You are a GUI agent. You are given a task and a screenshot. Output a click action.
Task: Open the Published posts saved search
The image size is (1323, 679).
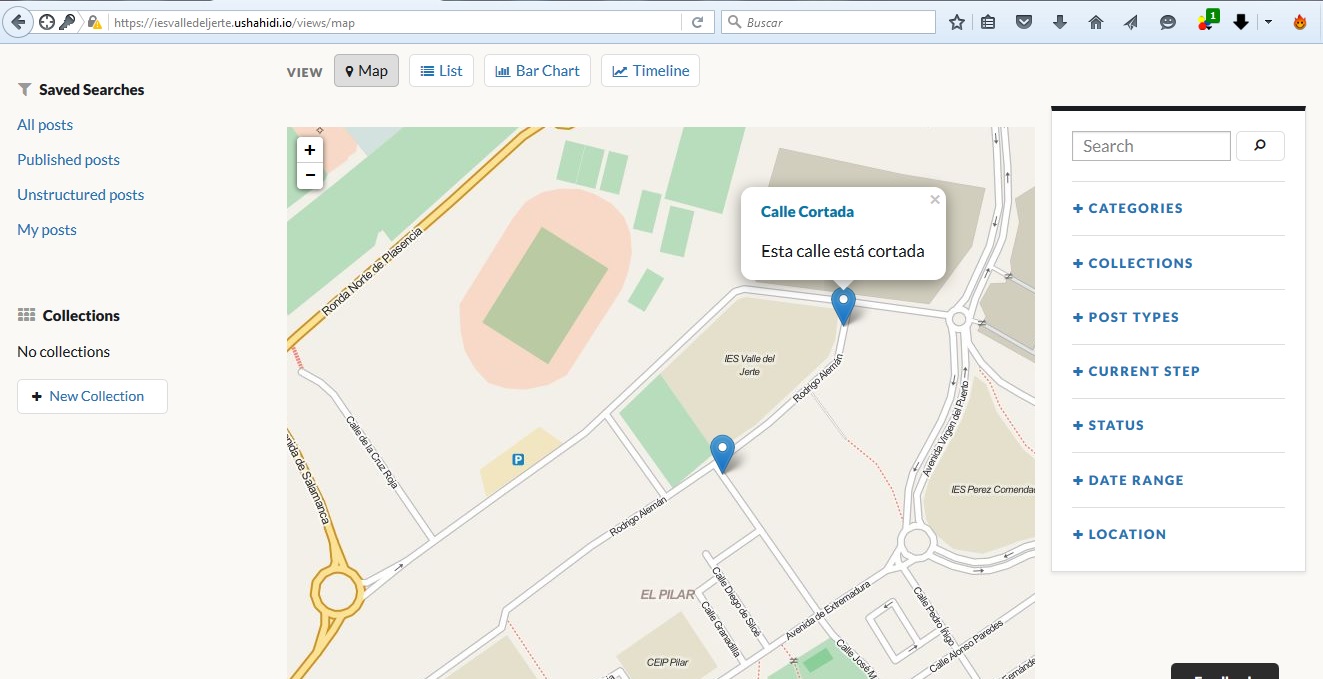[x=68, y=160]
